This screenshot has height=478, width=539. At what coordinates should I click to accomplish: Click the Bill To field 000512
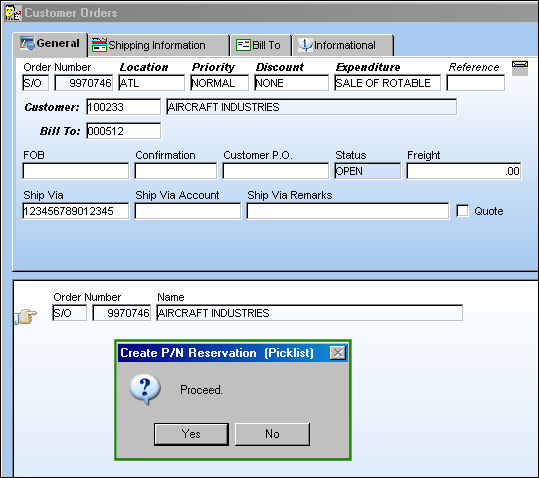pos(123,131)
